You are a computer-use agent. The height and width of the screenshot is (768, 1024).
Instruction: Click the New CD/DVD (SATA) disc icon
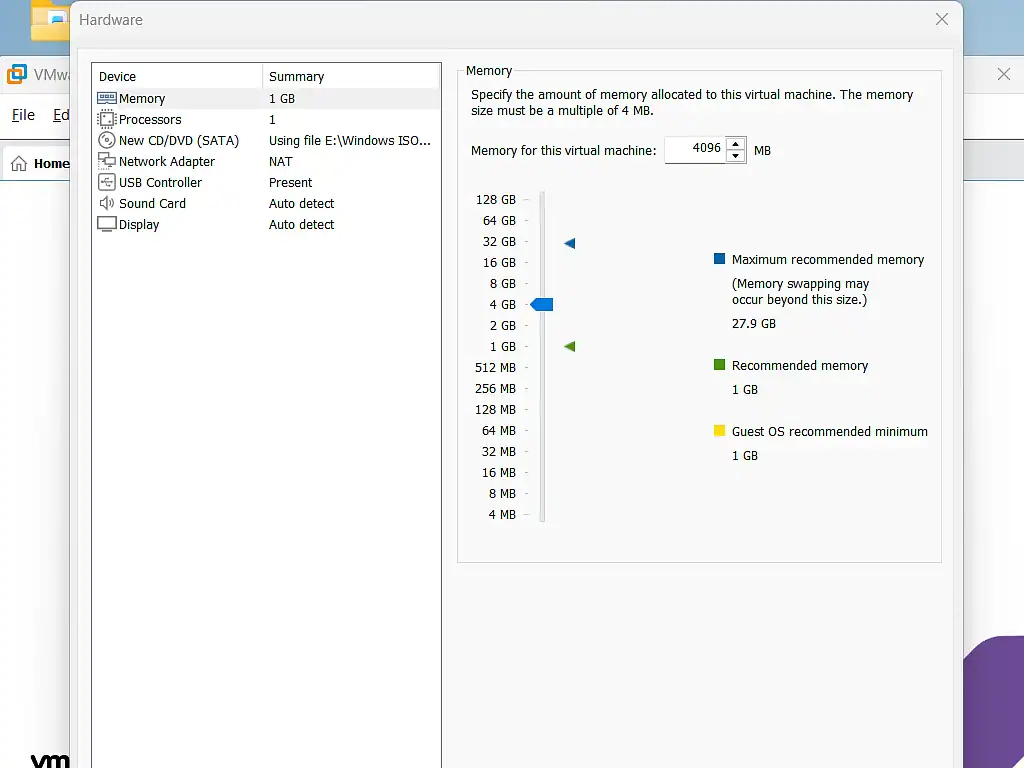pyautogui.click(x=108, y=140)
